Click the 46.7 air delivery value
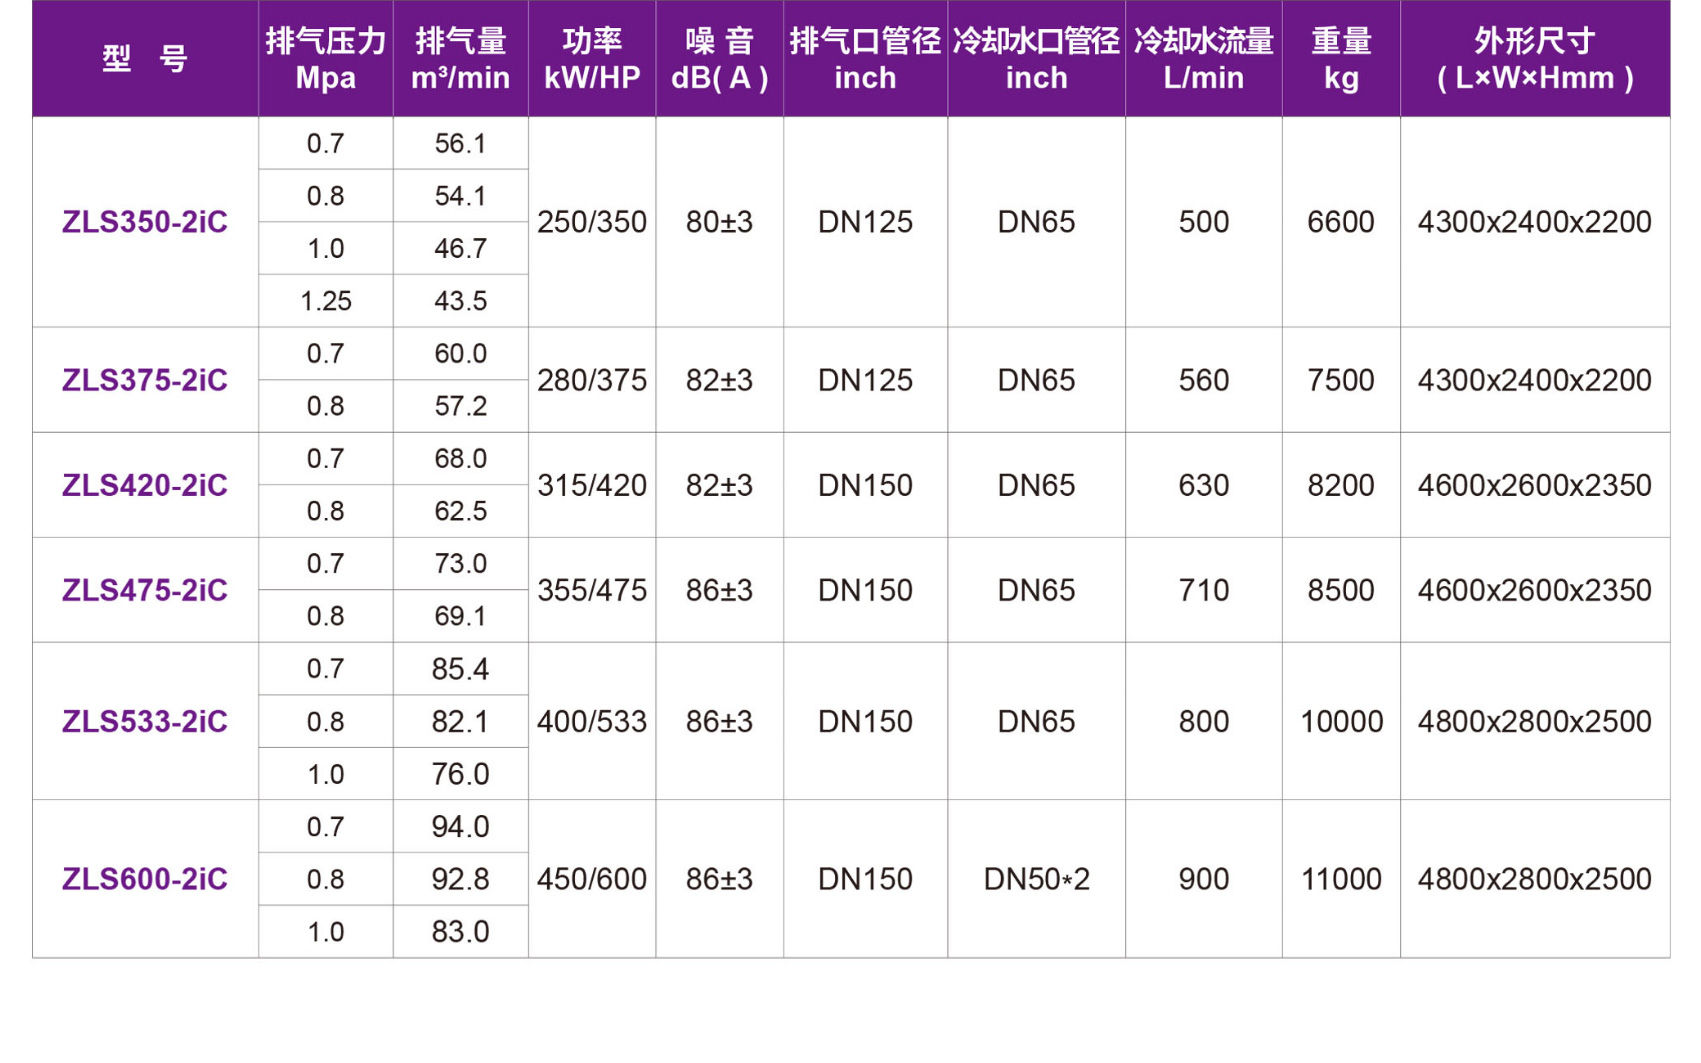The image size is (1701, 1063). (x=461, y=249)
